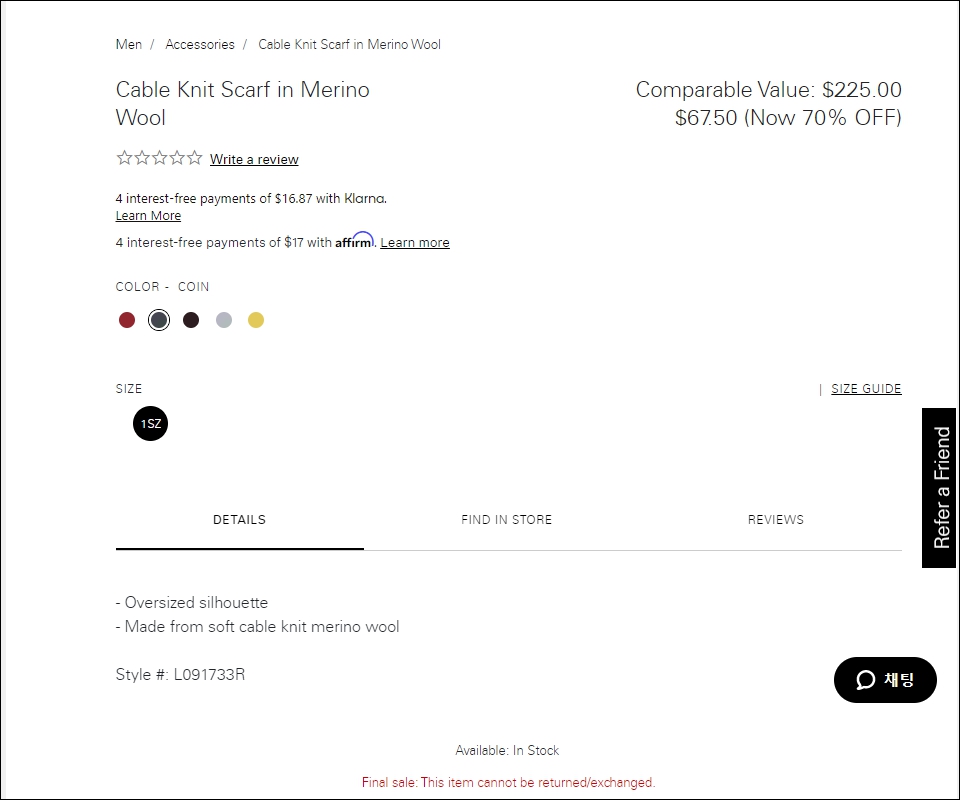Click Klarna's Learn More link
960x800 pixels.
[148, 216]
